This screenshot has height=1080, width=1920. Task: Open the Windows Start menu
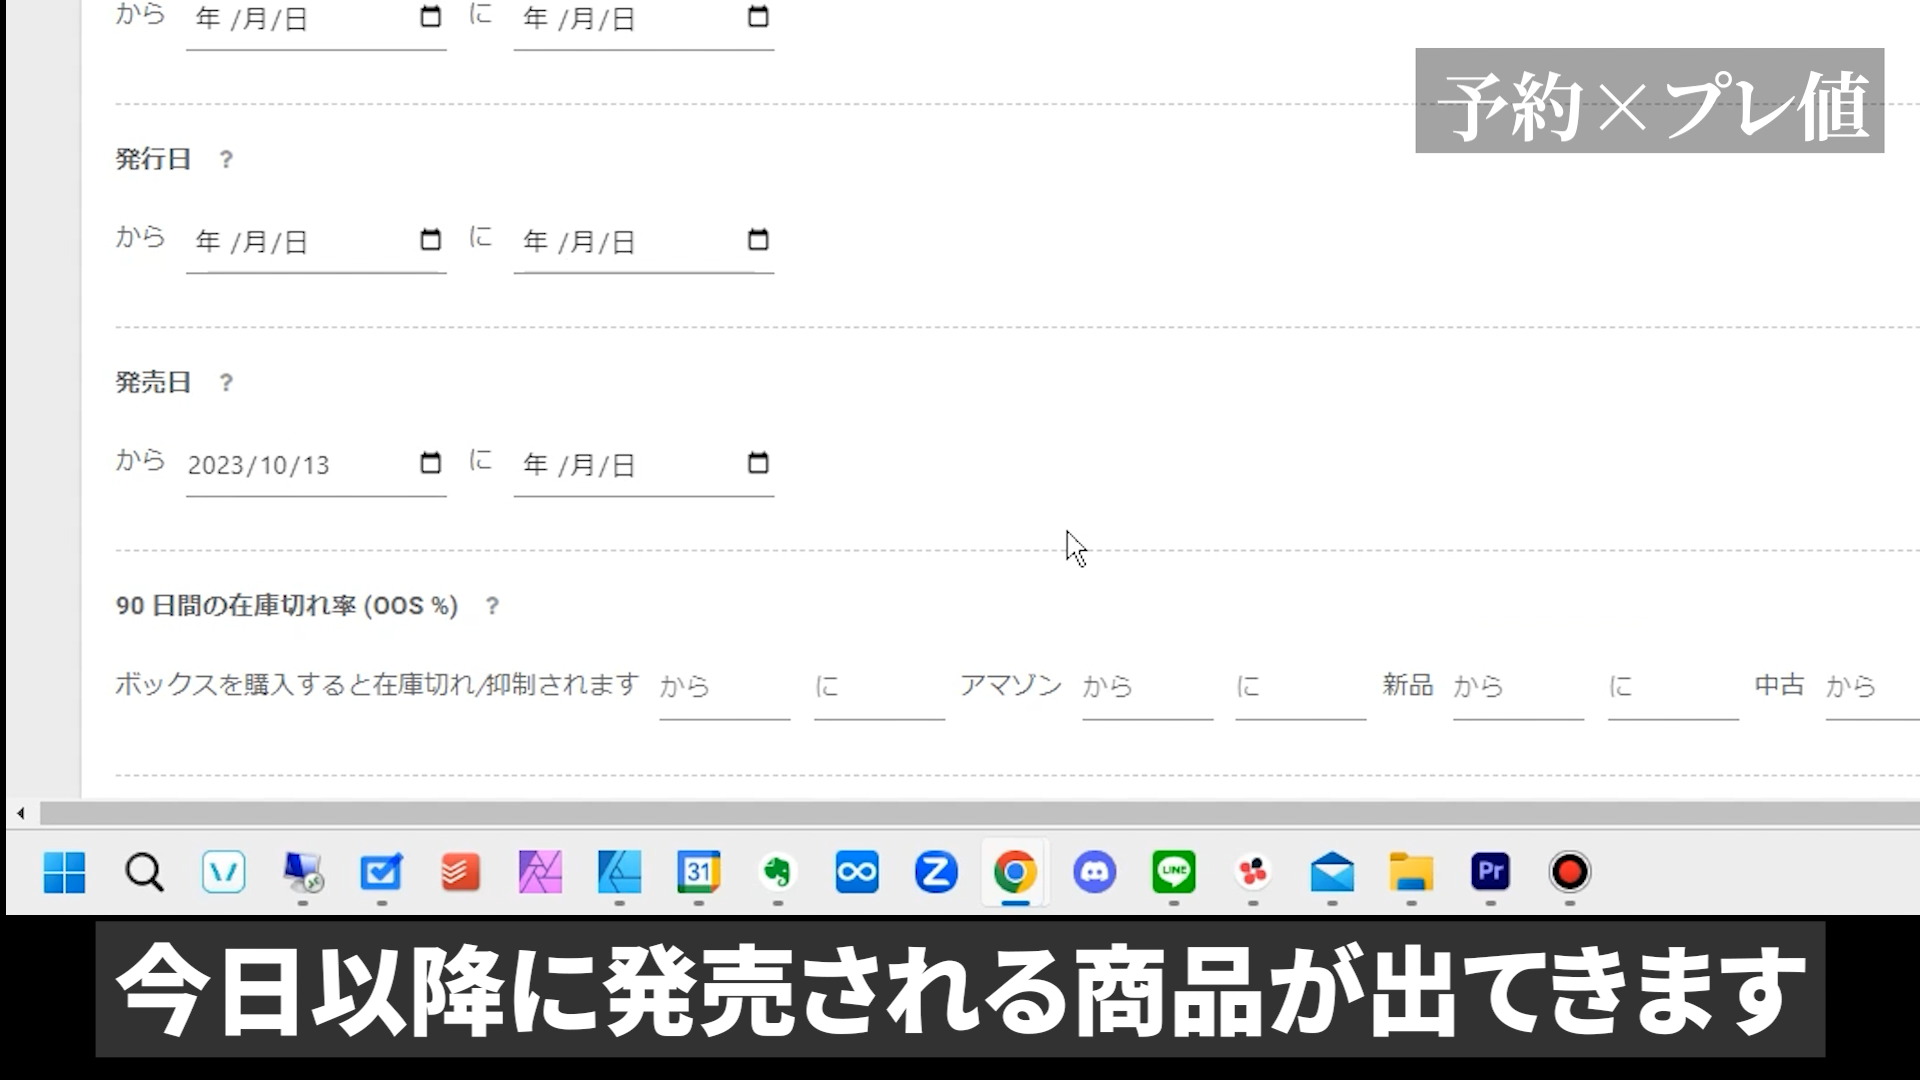pos(64,872)
